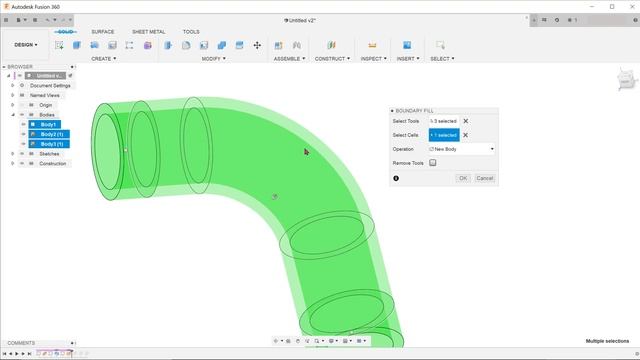This screenshot has width=640, height=360.
Task: Toggle visibility eye of Body3 (1)
Action: click(x=23, y=144)
